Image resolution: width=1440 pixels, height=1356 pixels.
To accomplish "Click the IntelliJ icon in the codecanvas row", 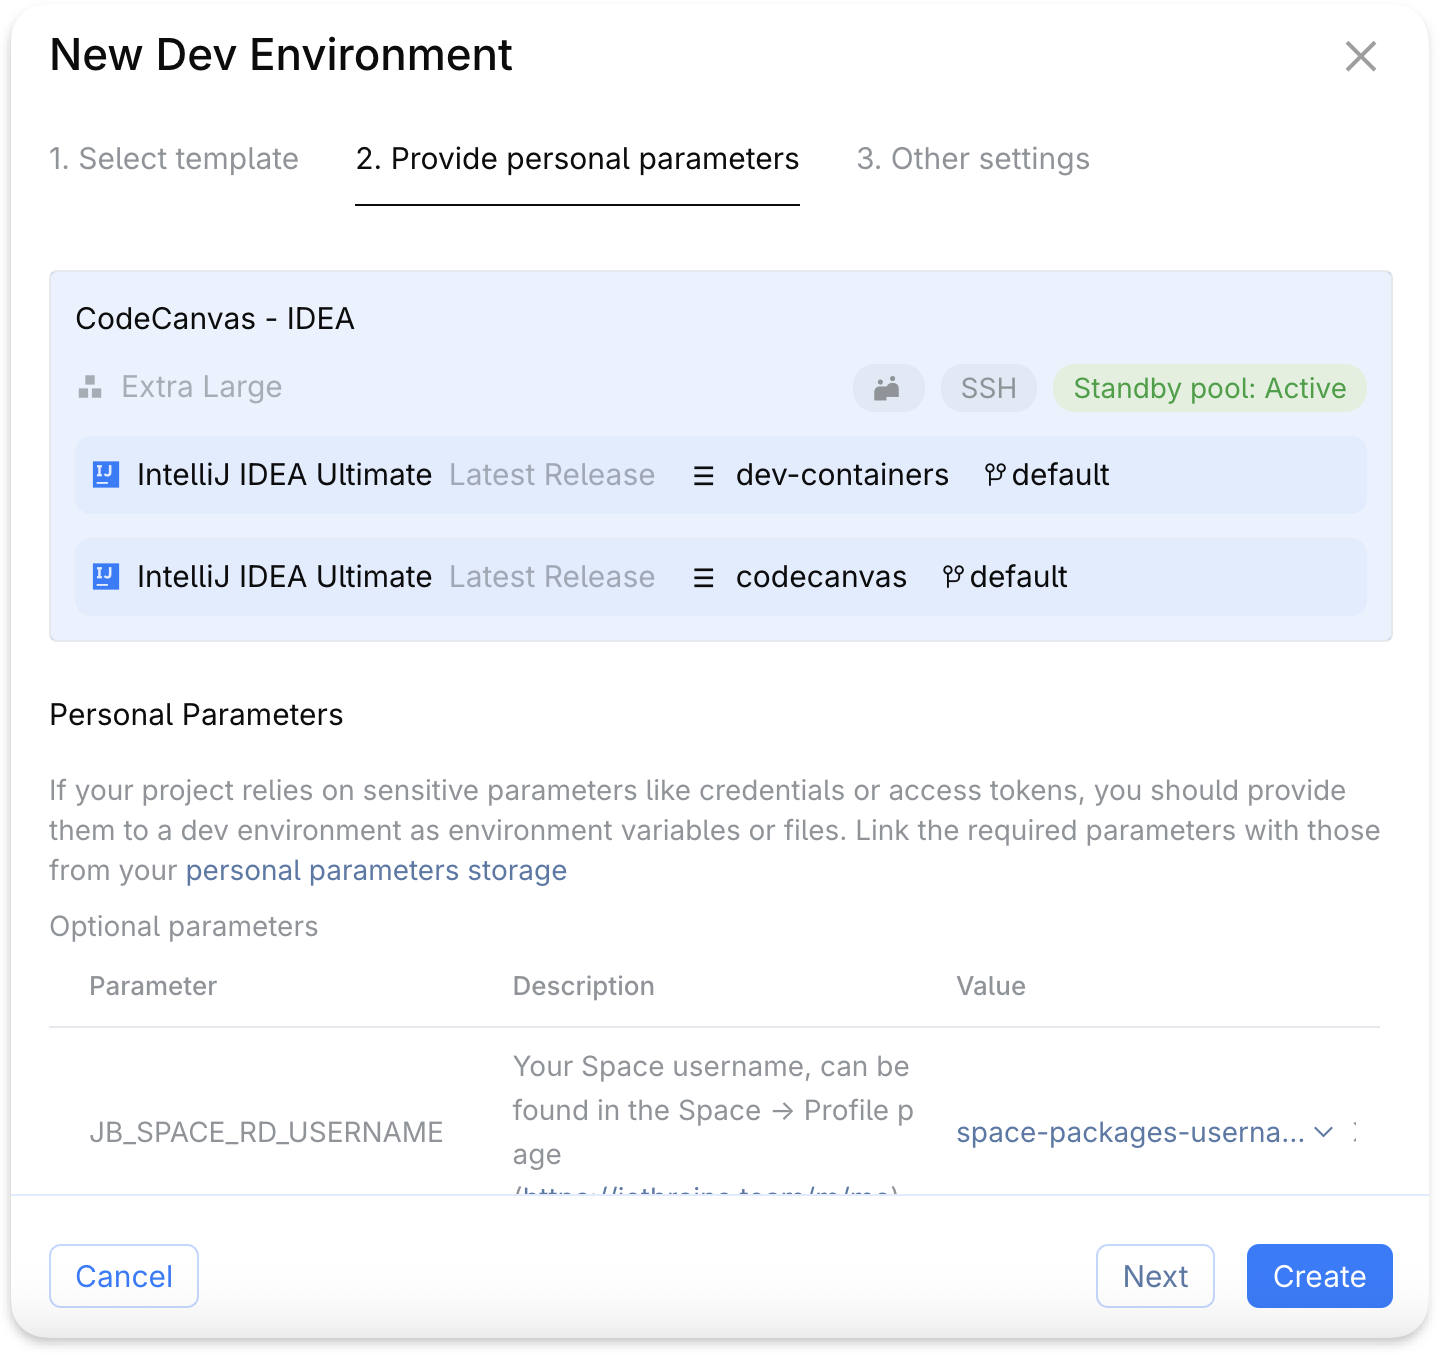I will (106, 576).
